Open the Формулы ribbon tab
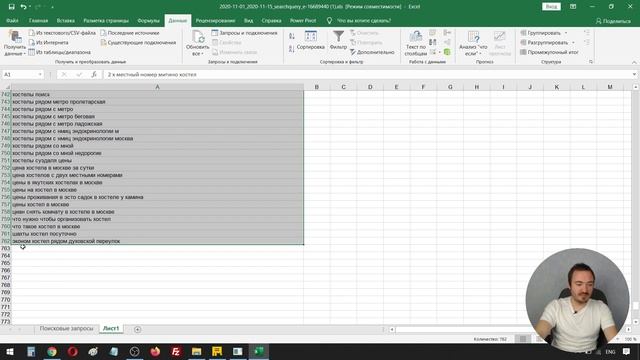The height and width of the screenshot is (360, 640). 148,20
